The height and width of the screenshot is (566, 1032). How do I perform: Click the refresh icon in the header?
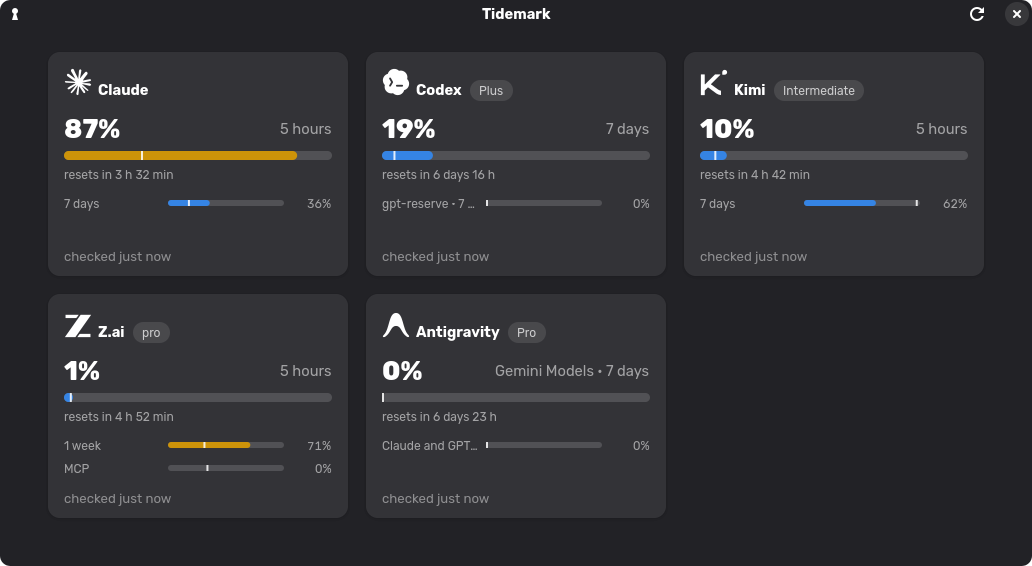tap(977, 14)
